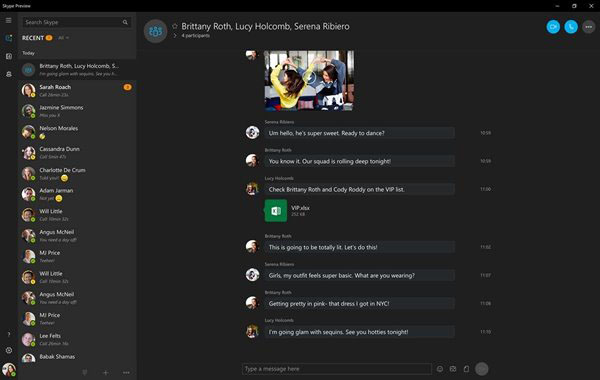Expand the 4 participants list
Image resolution: width=600 pixels, height=380 pixels.
pos(175,36)
